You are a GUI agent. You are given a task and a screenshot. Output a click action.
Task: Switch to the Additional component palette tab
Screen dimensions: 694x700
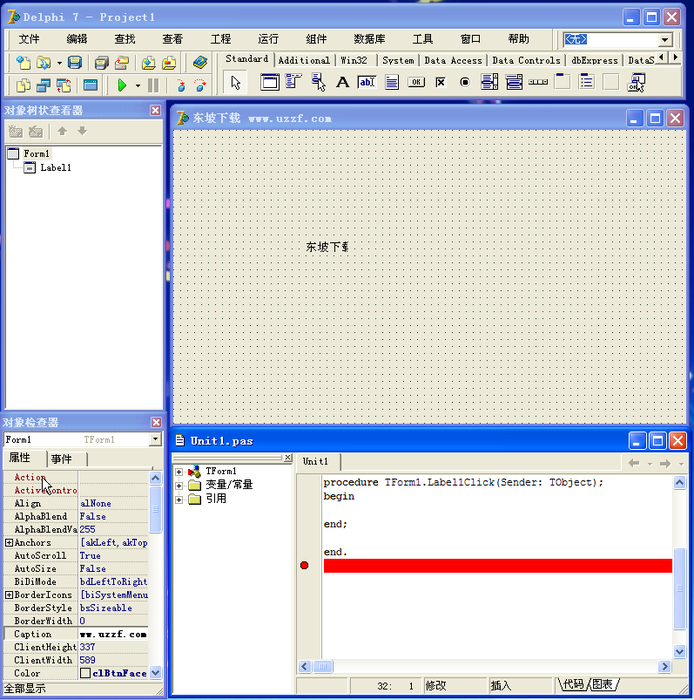point(304,60)
